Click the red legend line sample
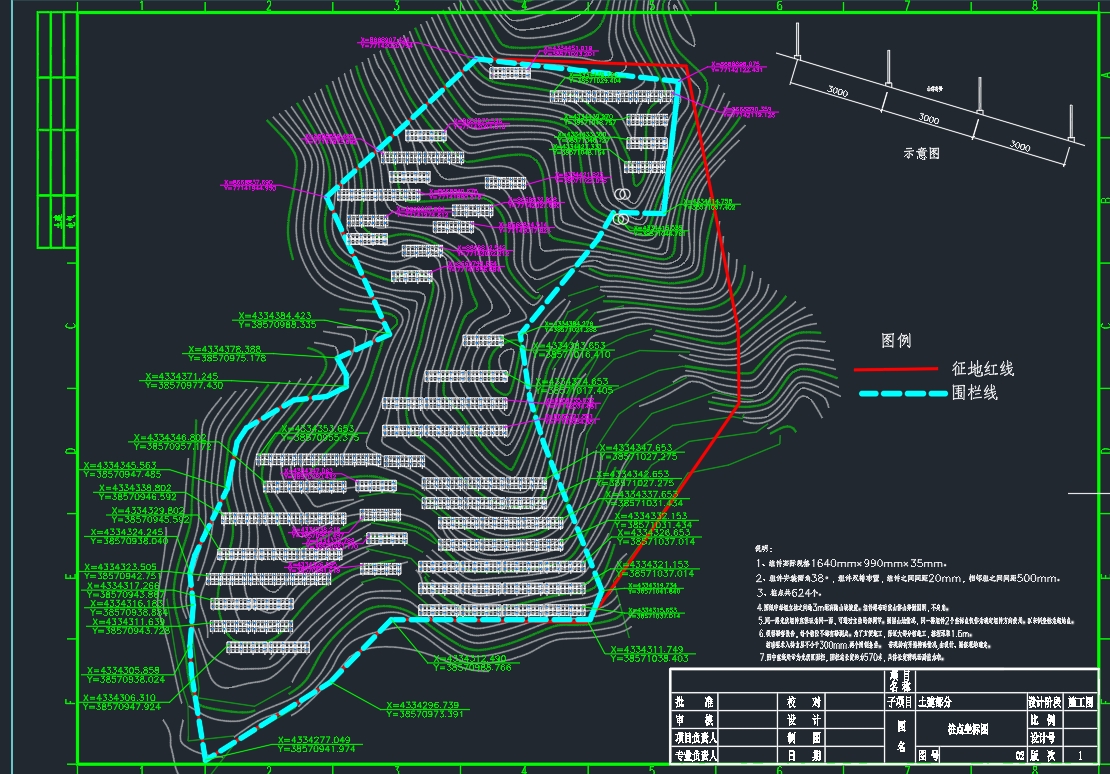The width and height of the screenshot is (1110, 774). pos(896,369)
